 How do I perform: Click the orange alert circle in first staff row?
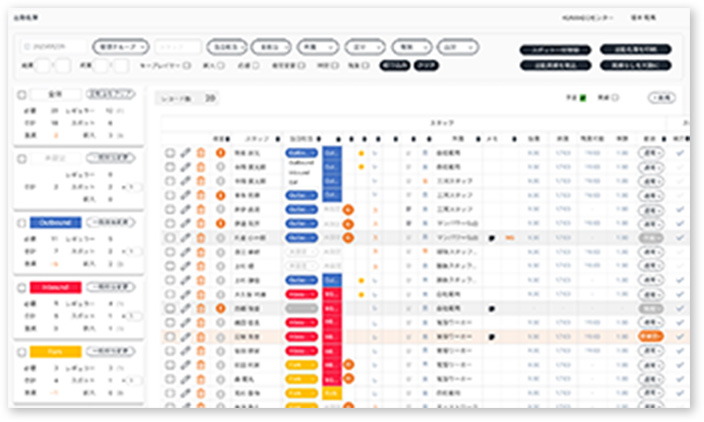pyautogui.click(x=221, y=153)
